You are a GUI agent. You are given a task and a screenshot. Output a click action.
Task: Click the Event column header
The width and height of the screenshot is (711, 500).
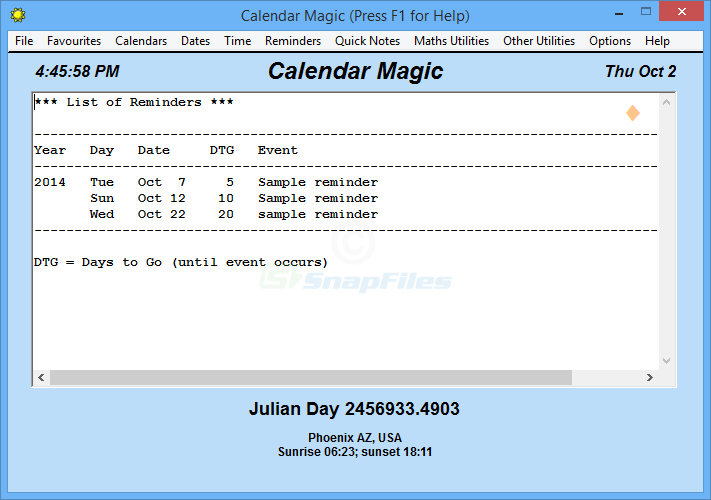click(278, 150)
